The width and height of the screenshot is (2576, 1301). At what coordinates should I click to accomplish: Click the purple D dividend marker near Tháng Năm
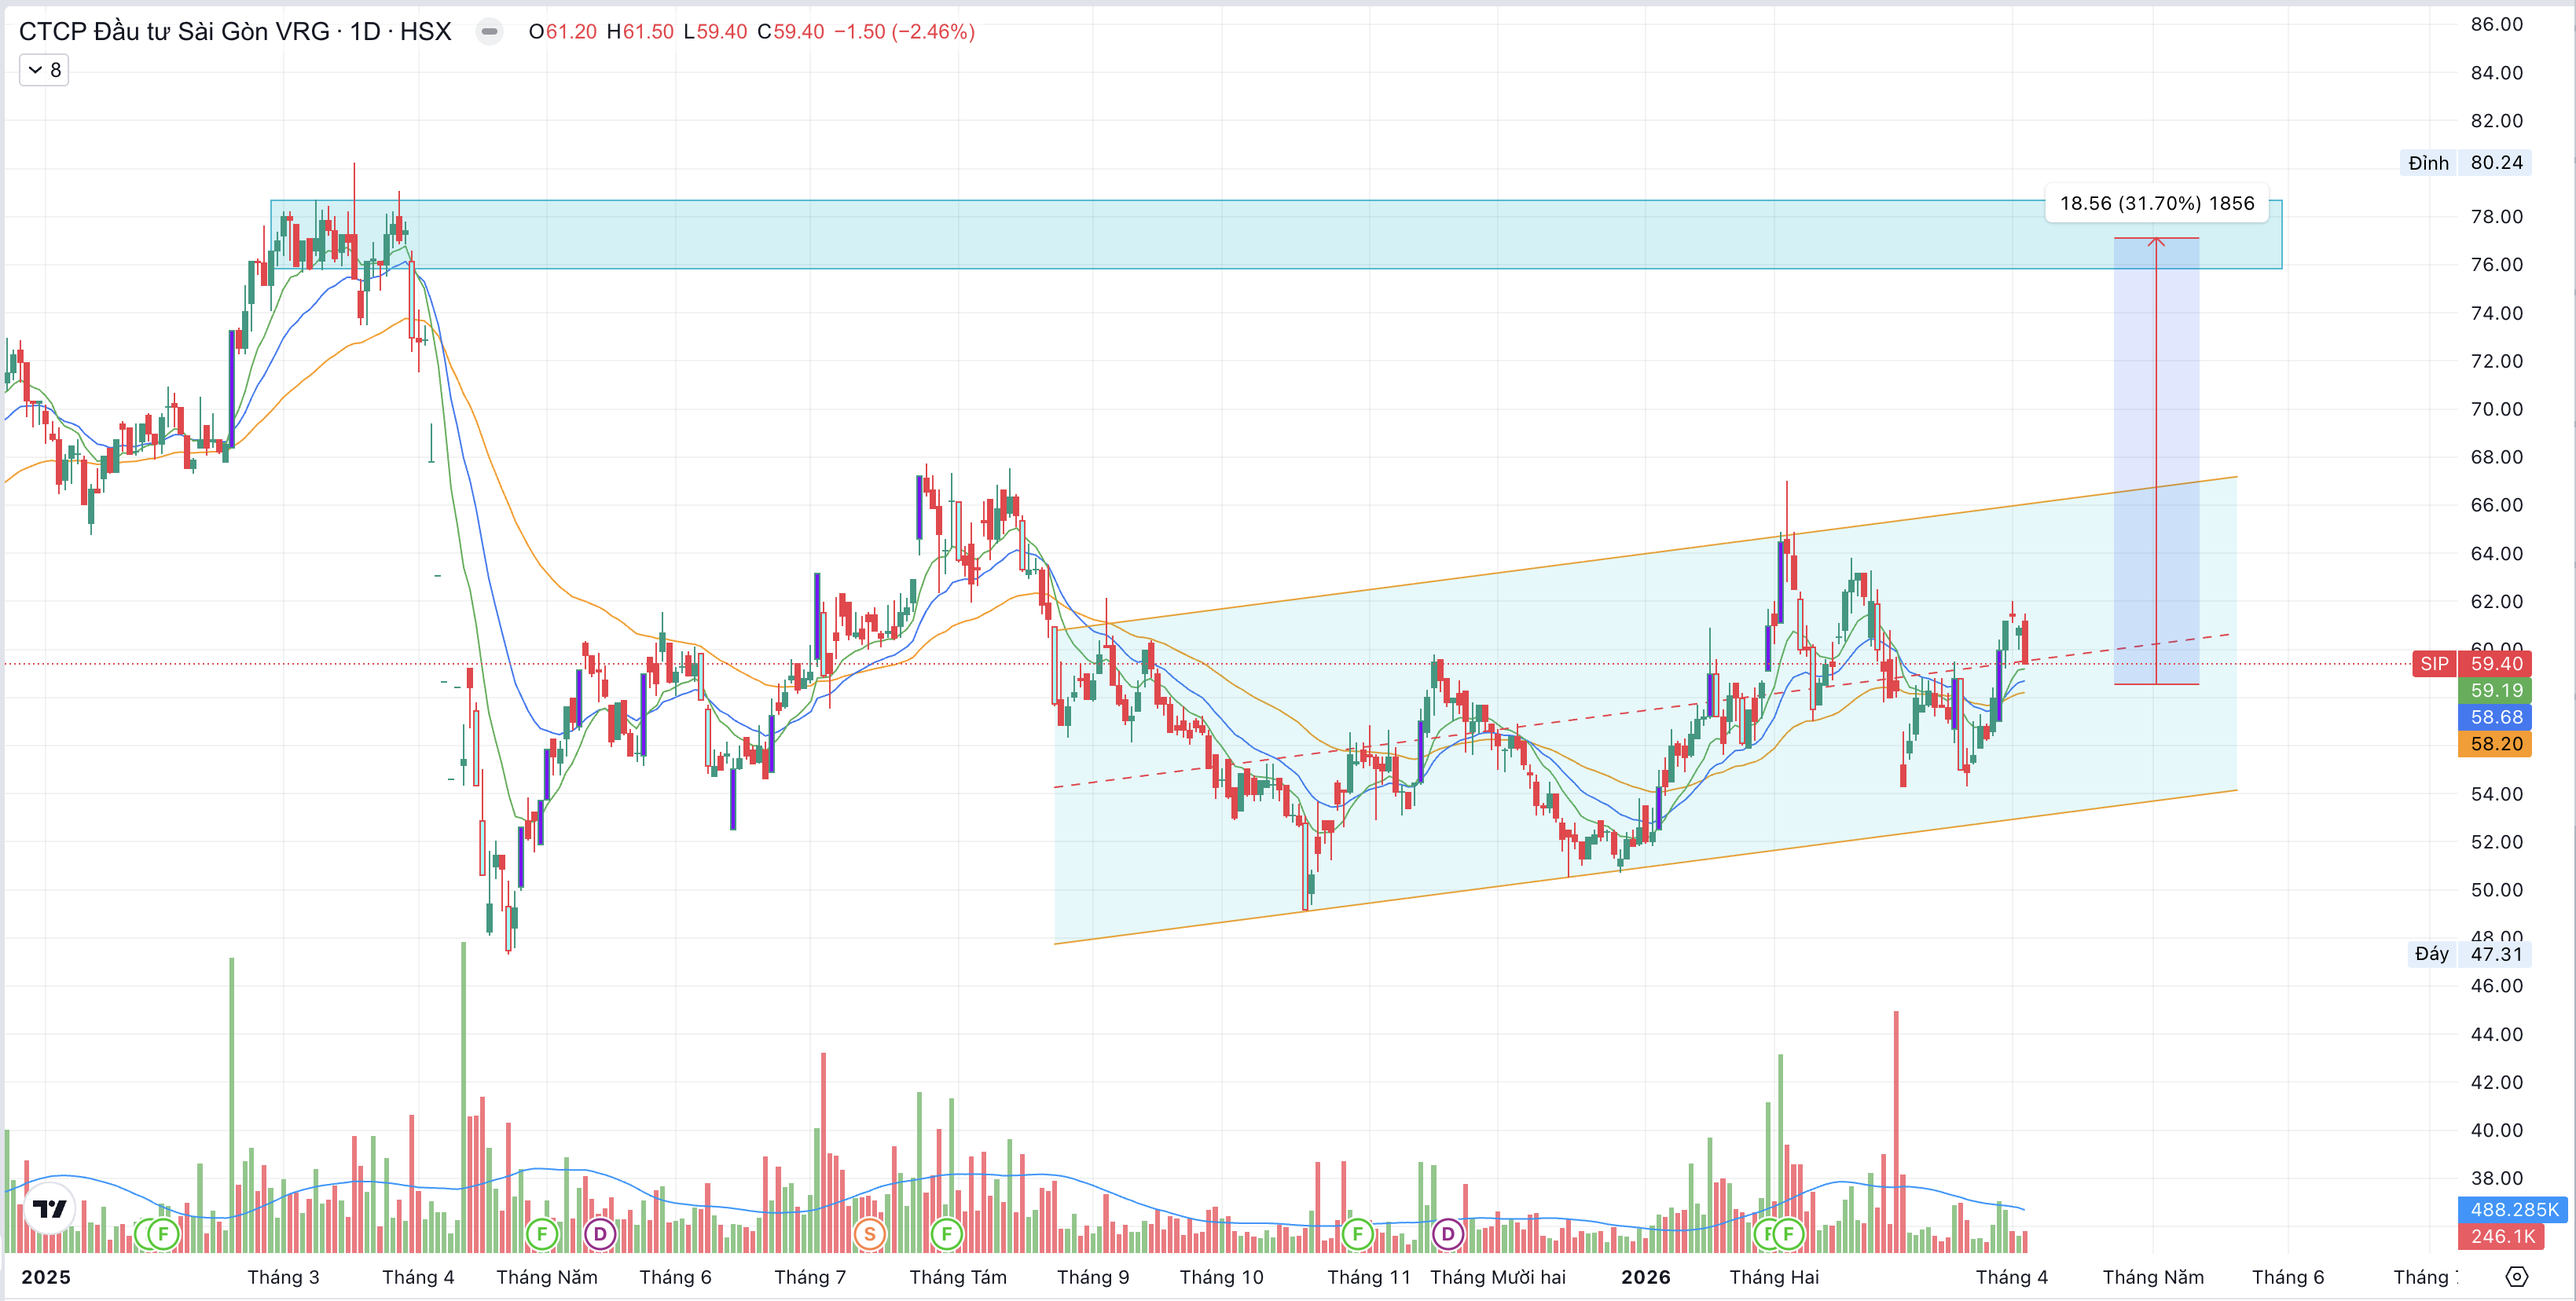[x=599, y=1234]
